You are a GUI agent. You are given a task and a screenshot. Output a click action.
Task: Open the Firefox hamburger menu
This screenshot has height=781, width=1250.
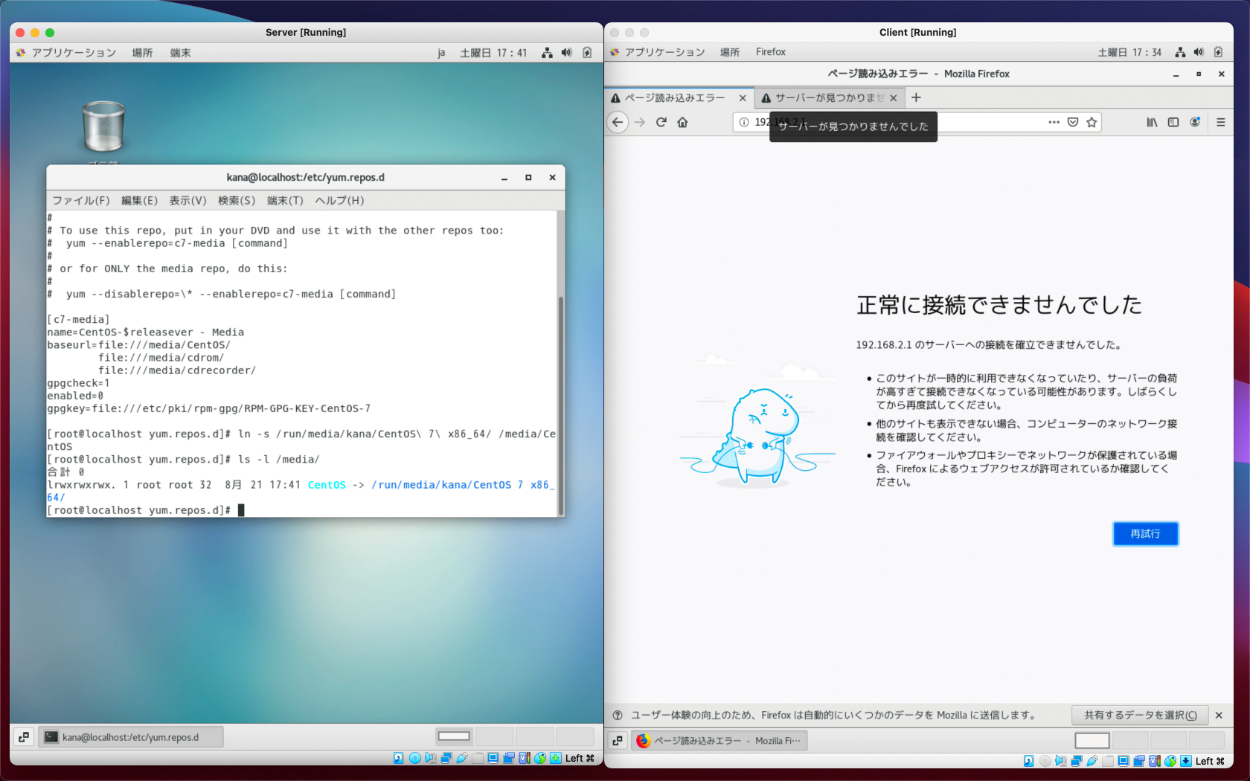(x=1220, y=122)
